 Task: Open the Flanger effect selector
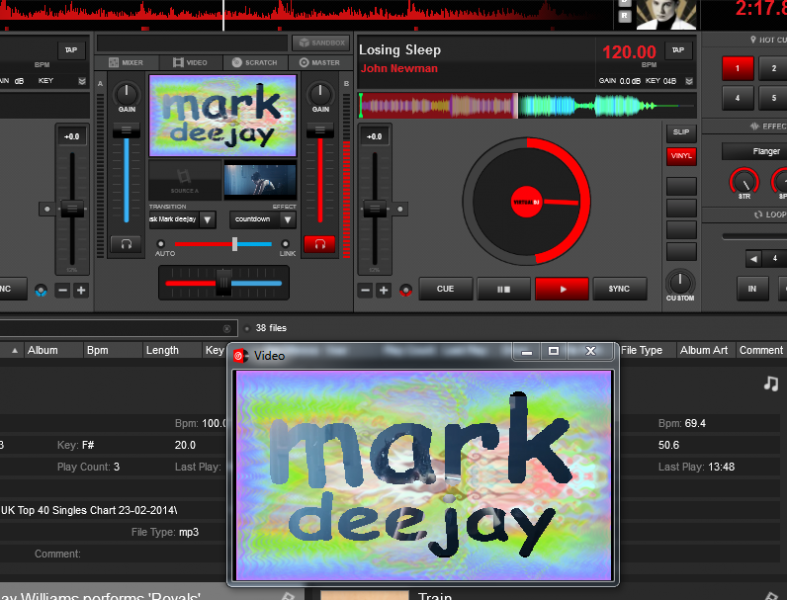(755, 151)
